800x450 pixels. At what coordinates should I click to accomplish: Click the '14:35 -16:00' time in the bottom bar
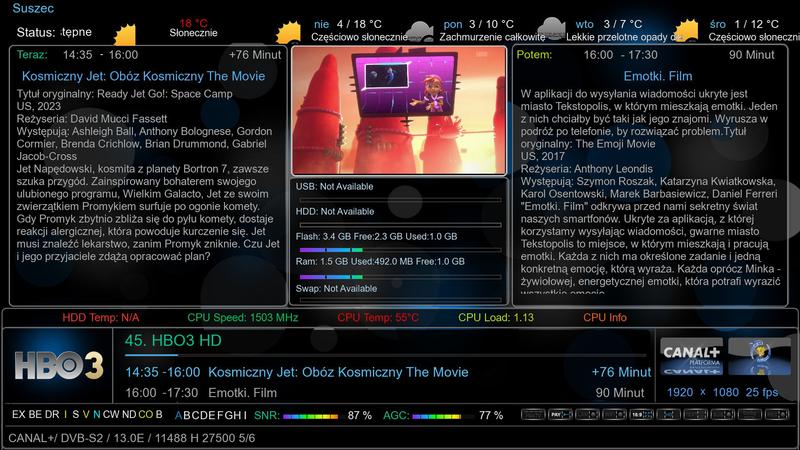163,372
